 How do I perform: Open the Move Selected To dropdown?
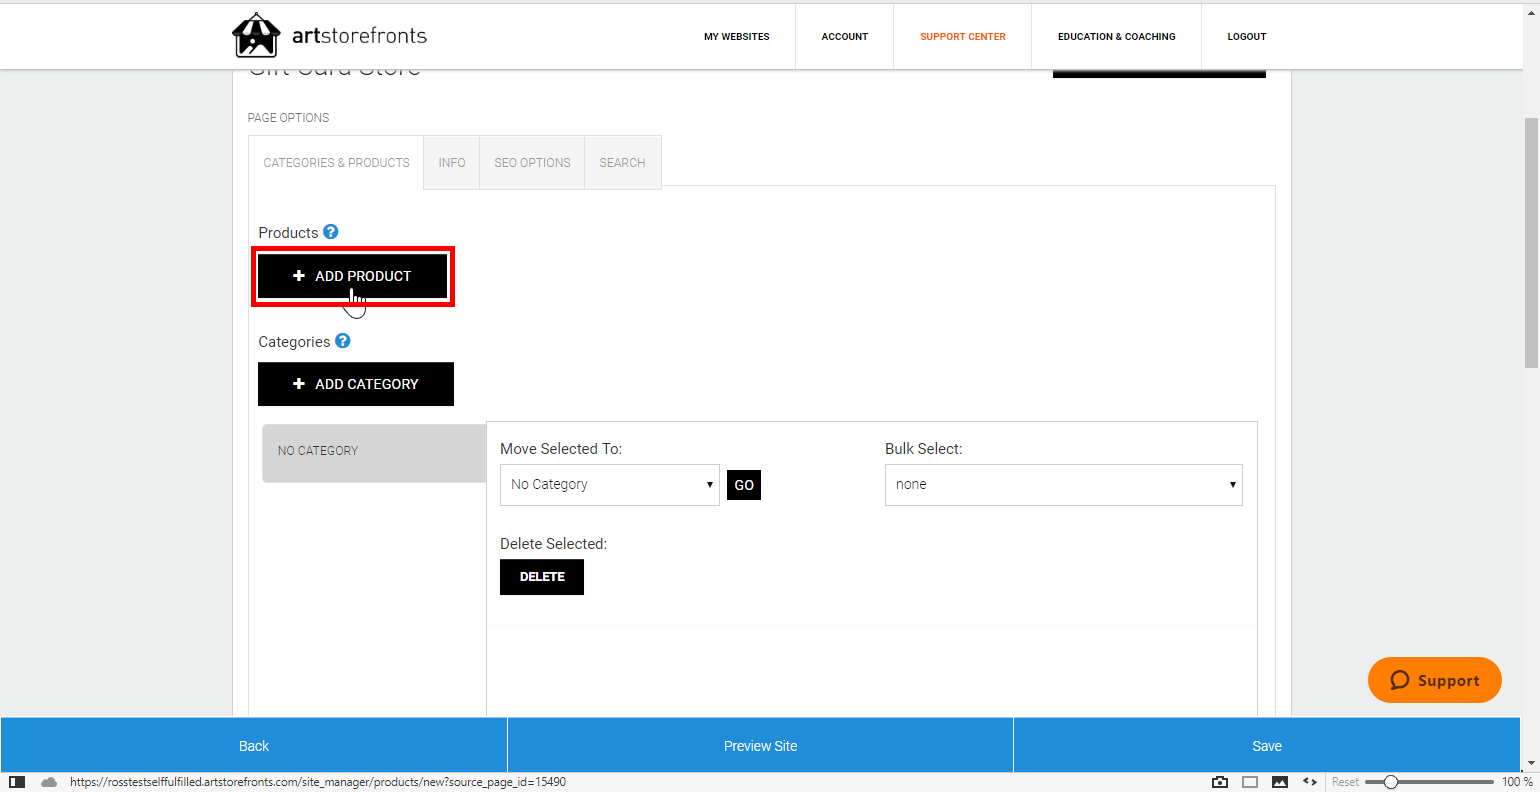609,485
